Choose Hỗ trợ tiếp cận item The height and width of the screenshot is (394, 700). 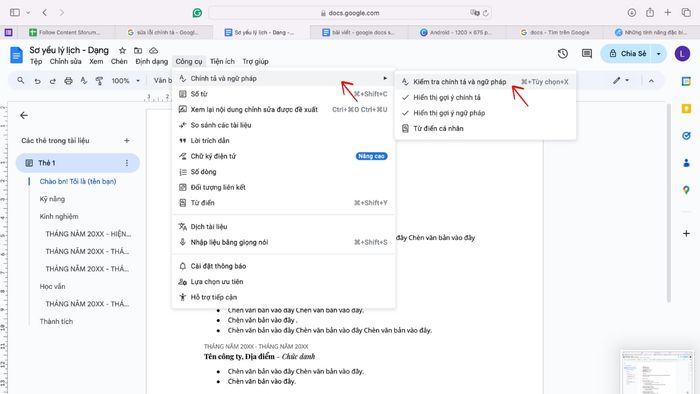click(x=283, y=297)
